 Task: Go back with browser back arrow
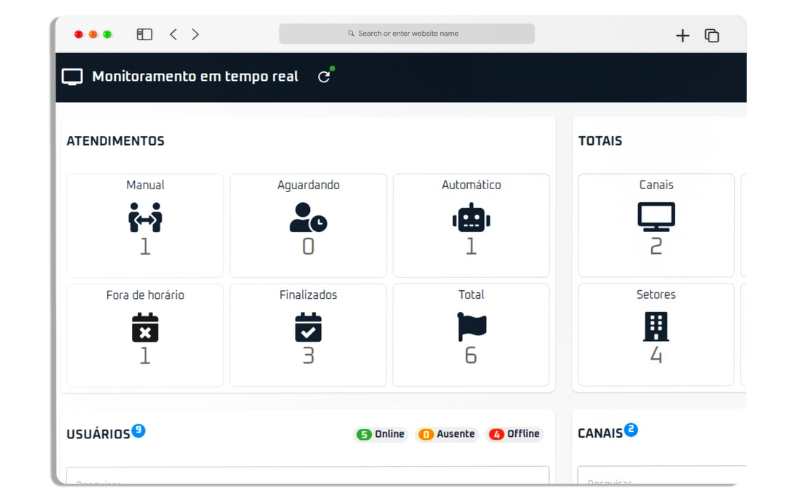[173, 34]
